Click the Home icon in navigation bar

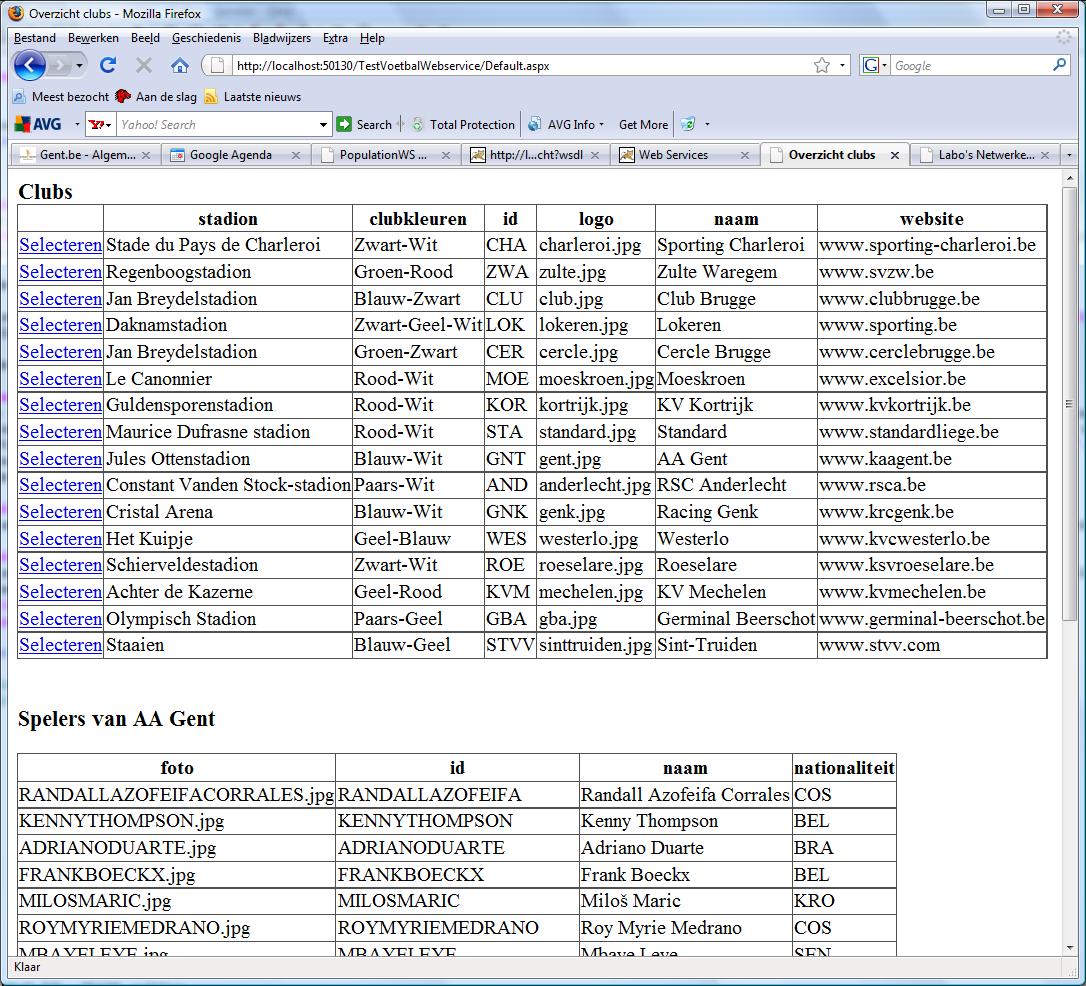click(180, 66)
